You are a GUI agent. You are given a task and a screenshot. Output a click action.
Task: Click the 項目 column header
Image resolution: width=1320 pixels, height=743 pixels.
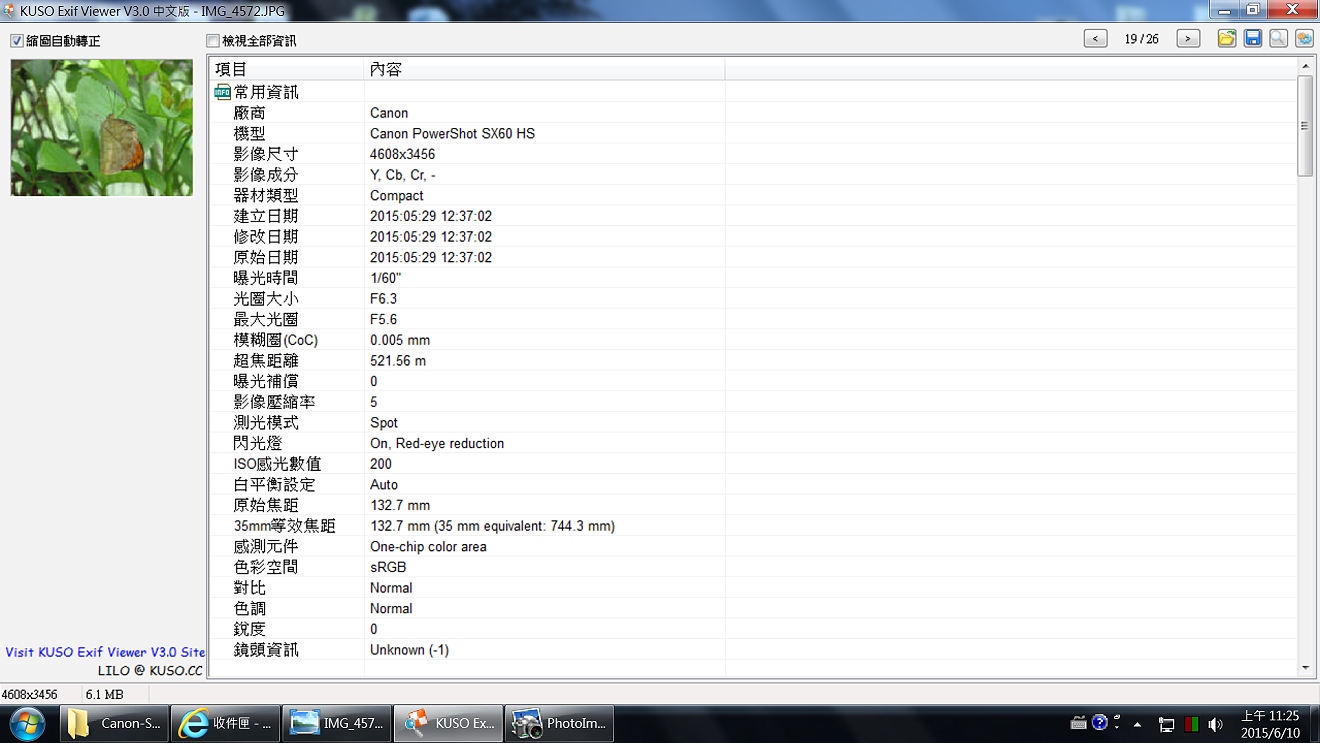point(286,69)
